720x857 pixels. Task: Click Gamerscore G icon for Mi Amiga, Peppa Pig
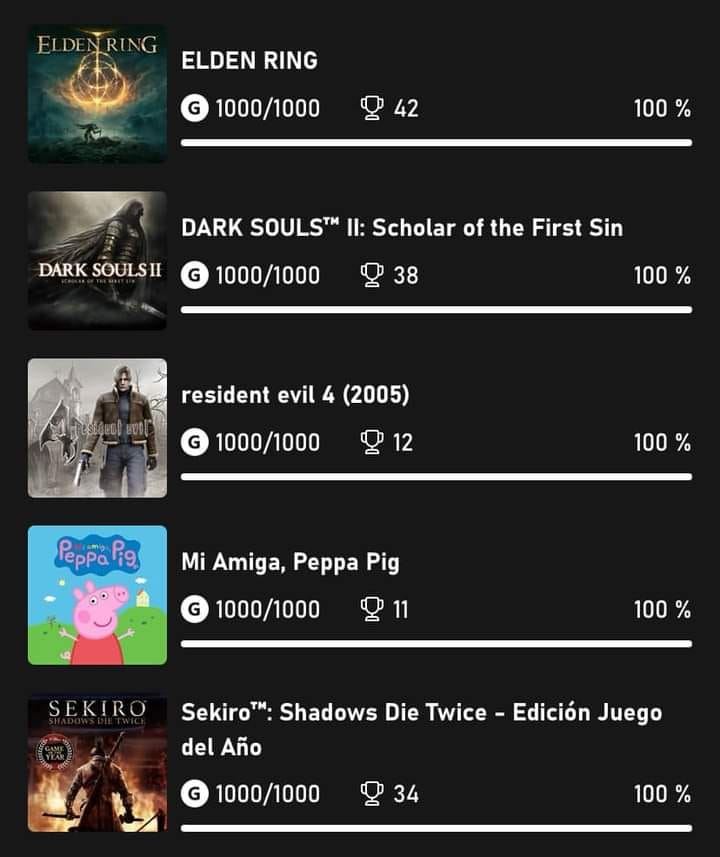pos(195,609)
